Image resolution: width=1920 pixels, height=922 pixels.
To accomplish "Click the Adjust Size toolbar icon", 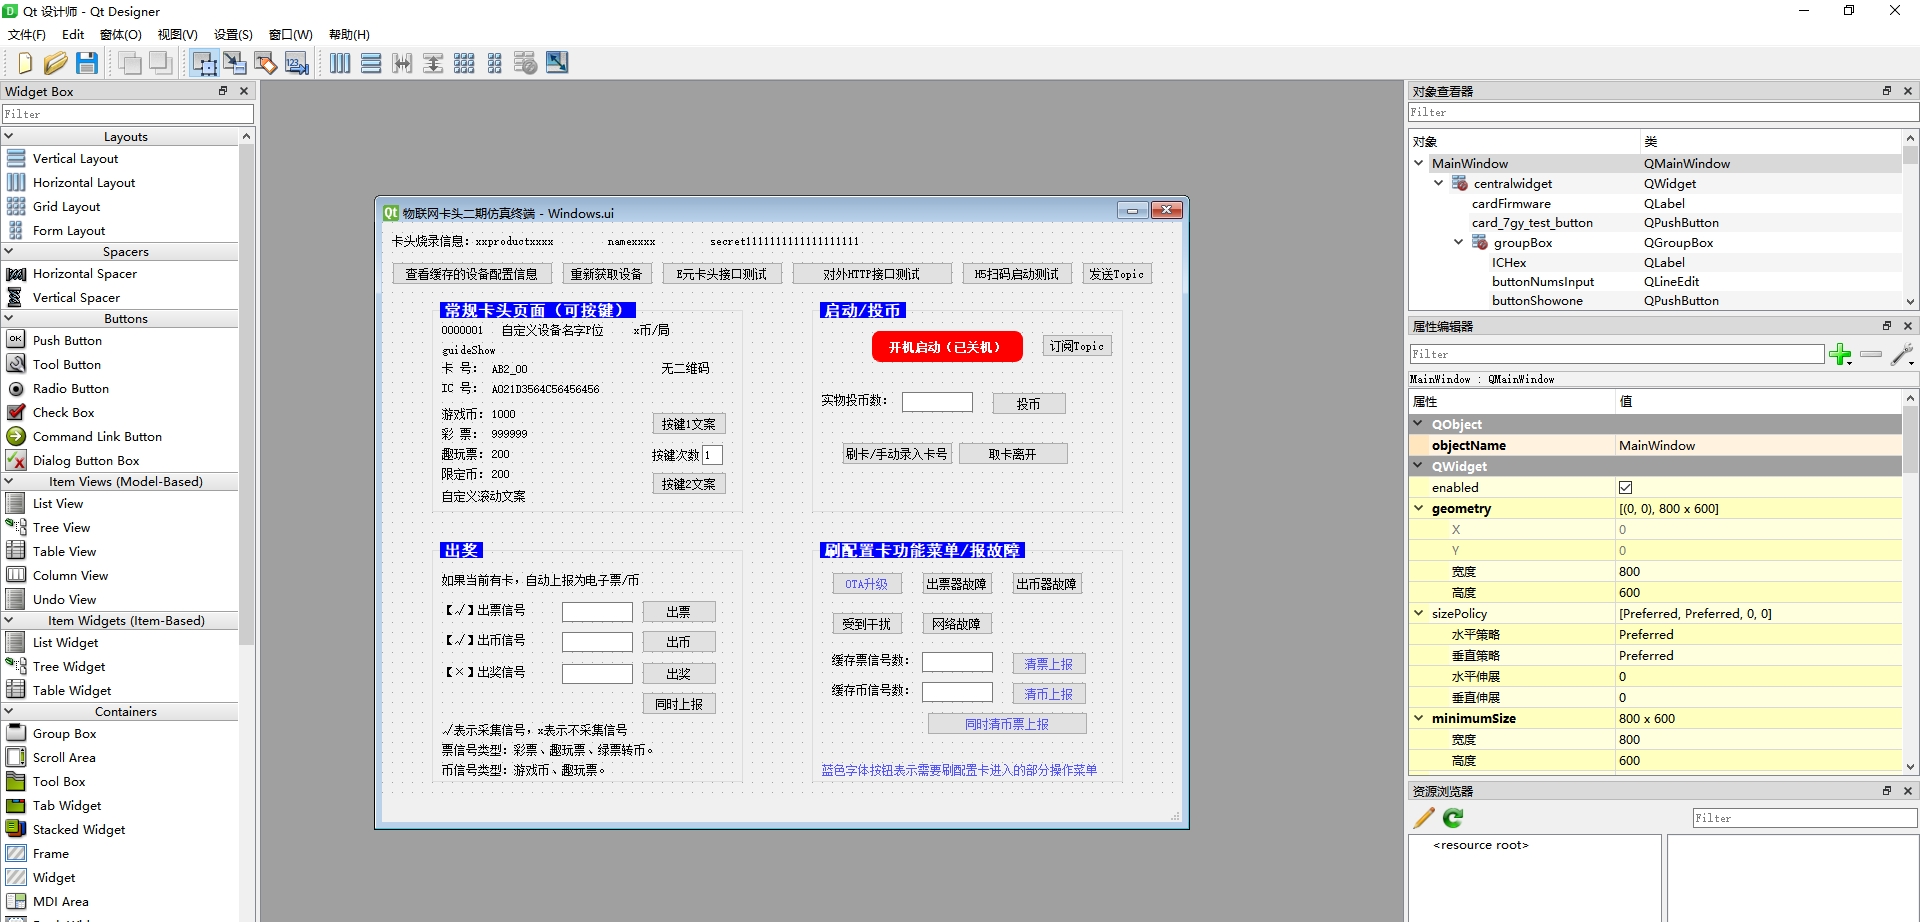I will 557,63.
